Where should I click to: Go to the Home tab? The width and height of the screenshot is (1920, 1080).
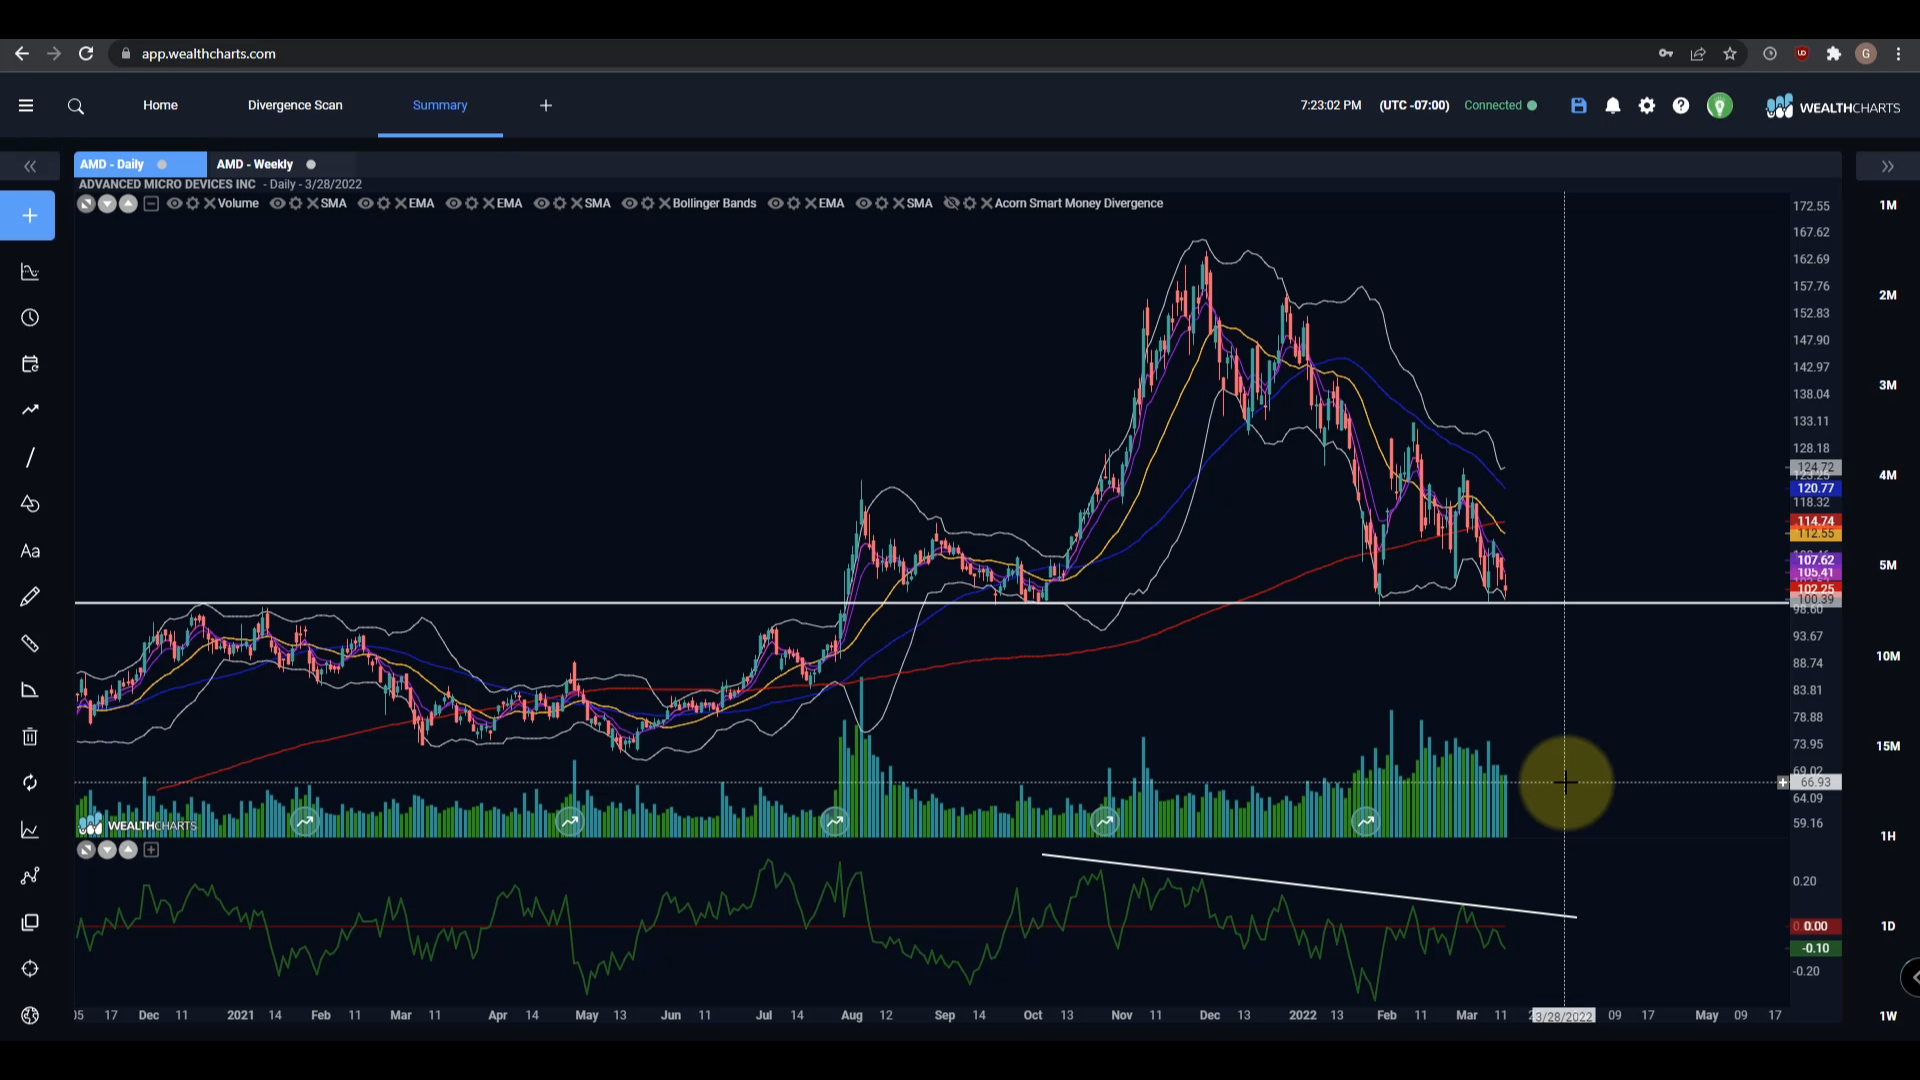[160, 105]
